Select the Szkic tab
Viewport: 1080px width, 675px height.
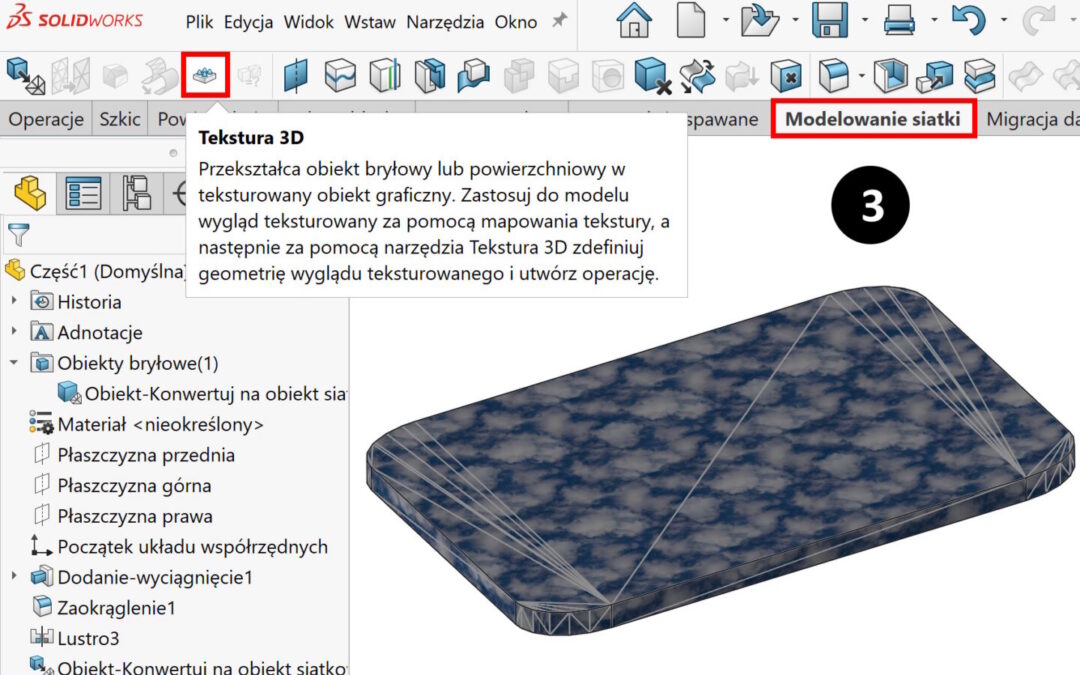point(120,120)
